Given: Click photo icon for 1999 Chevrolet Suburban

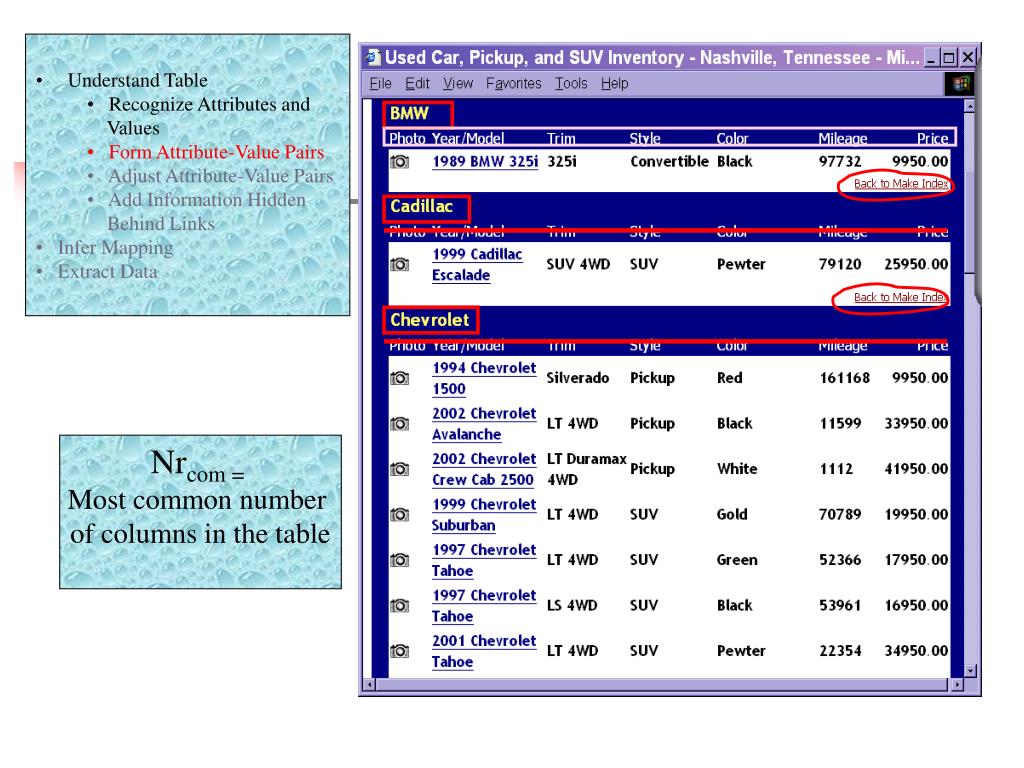Looking at the screenshot, I should pyautogui.click(x=400, y=515).
